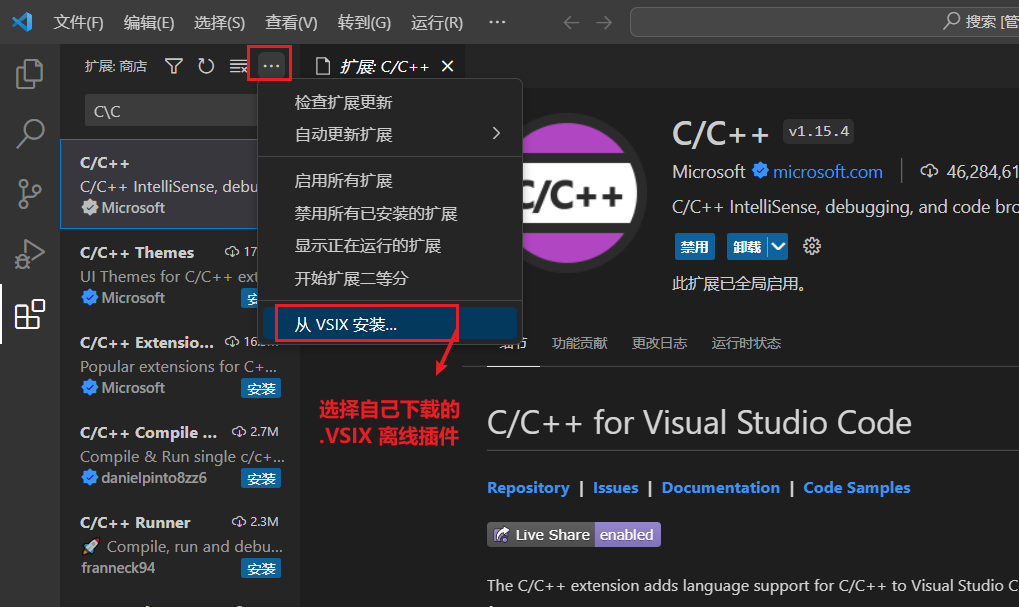Screen dimensions: 1019x607
Task: Switch to the 更改日志 tab
Action: (659, 343)
